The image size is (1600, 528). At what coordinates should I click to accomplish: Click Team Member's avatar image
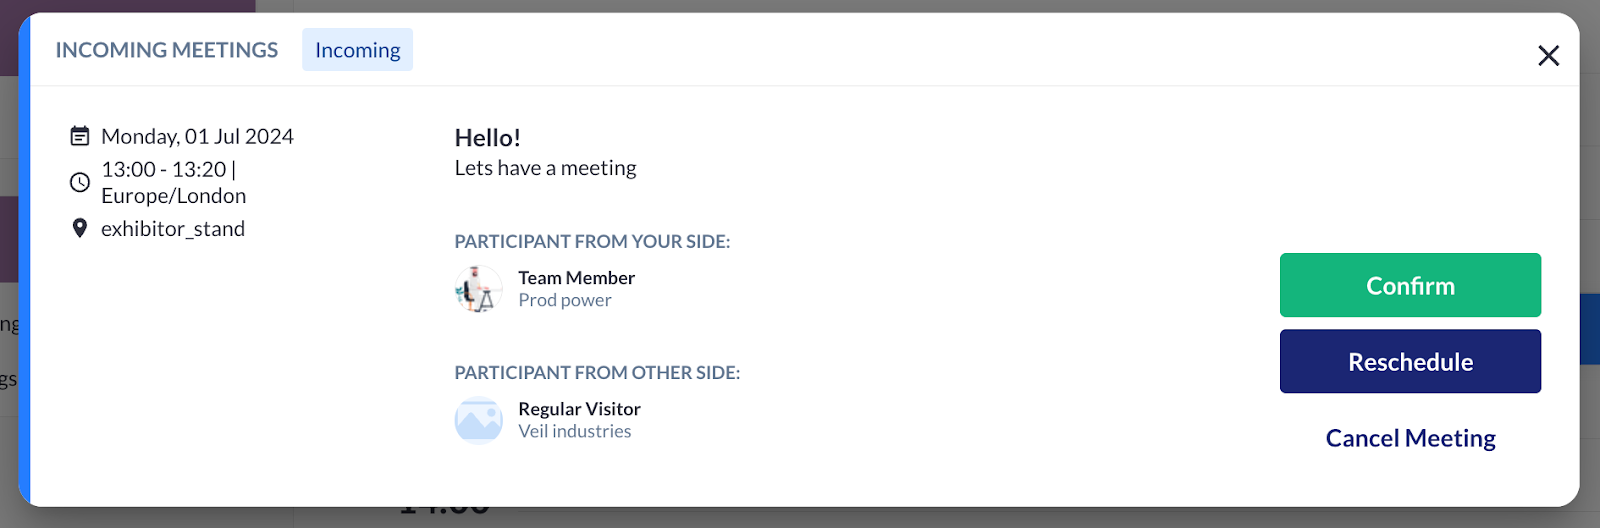(x=479, y=289)
